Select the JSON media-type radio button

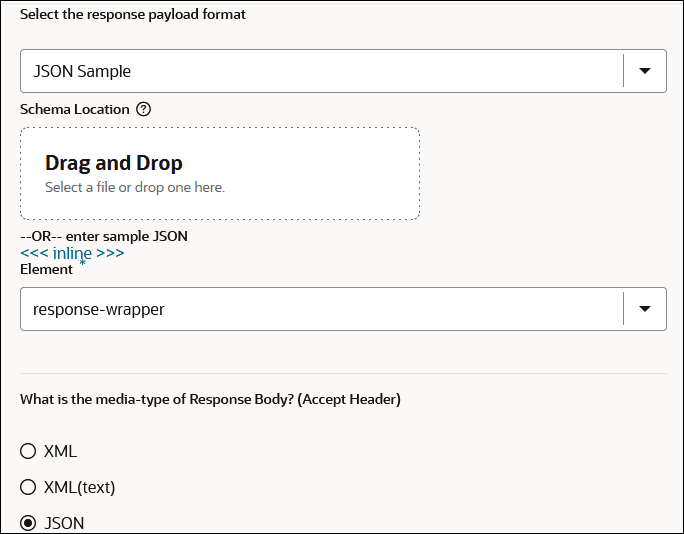(x=28, y=523)
